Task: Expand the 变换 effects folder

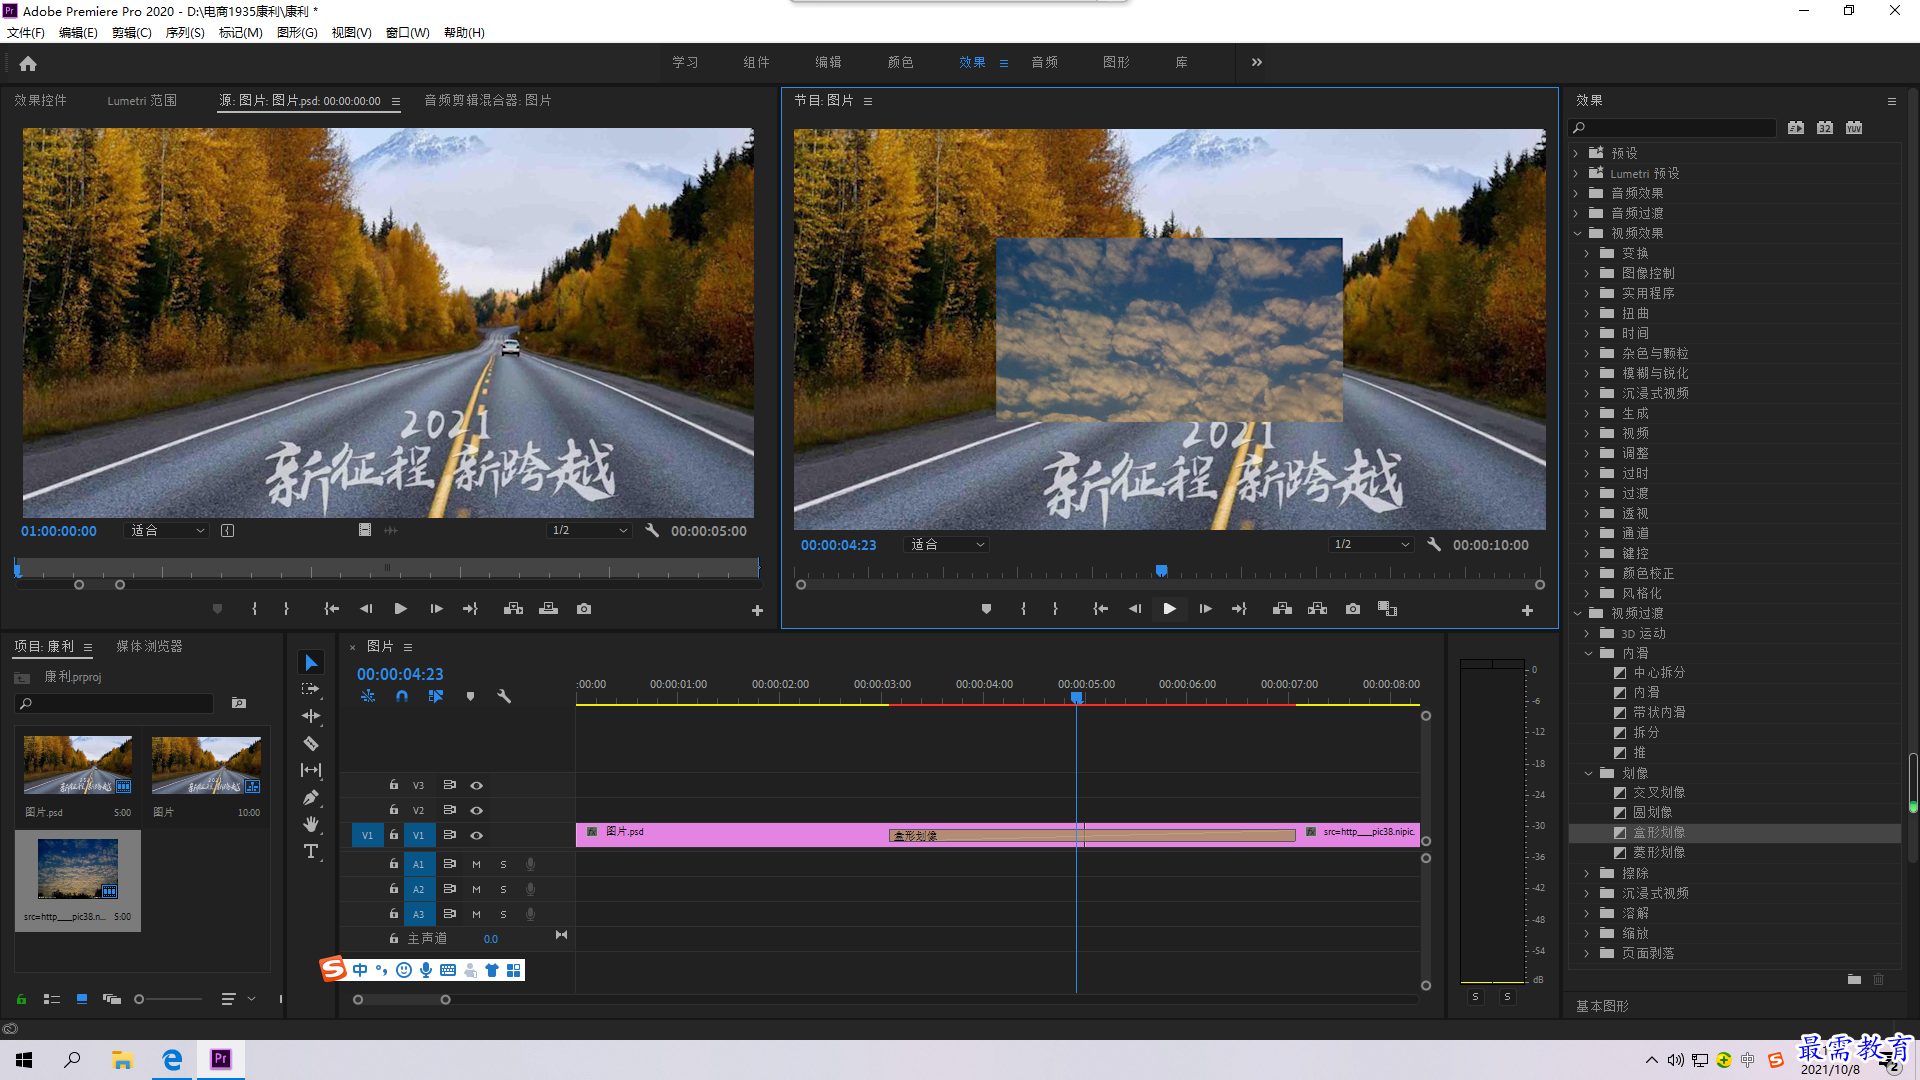Action: coord(1586,253)
